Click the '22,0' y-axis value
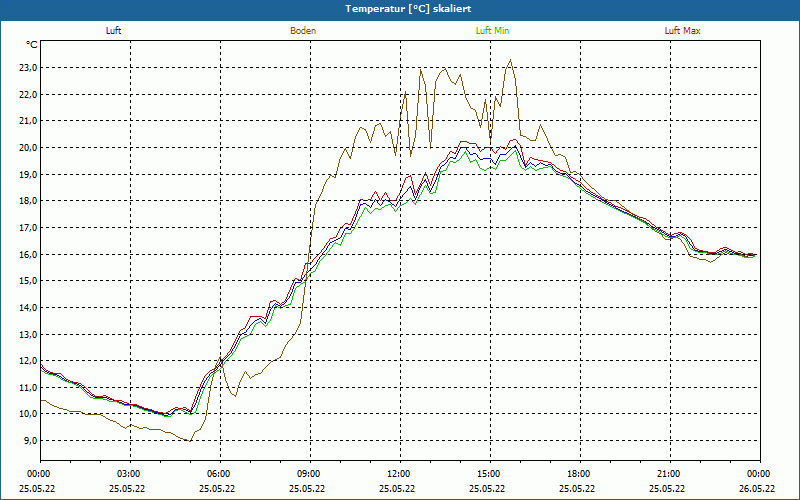This screenshot has height=500, width=800. coord(28,94)
